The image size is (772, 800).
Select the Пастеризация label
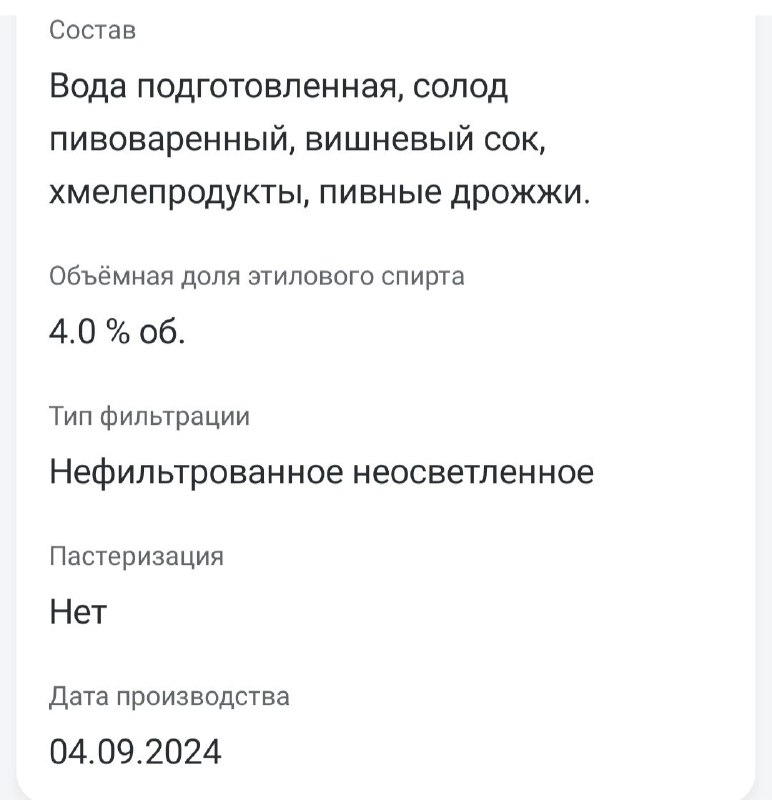point(136,557)
